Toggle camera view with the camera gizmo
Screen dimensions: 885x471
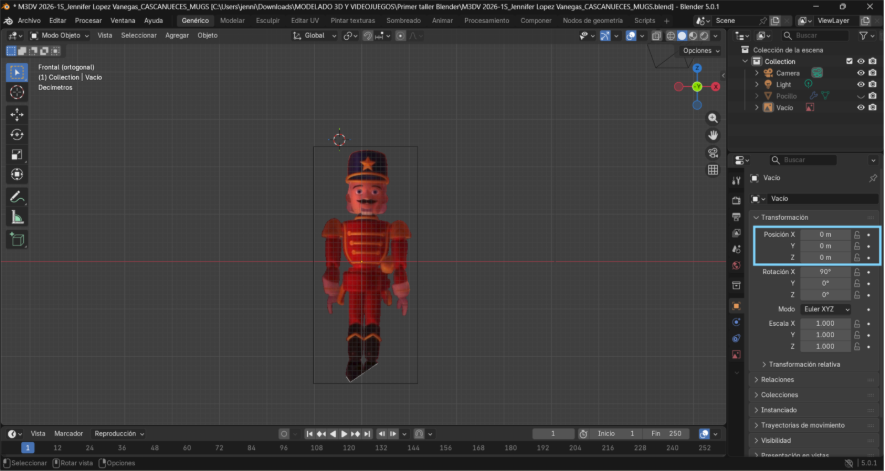713,152
